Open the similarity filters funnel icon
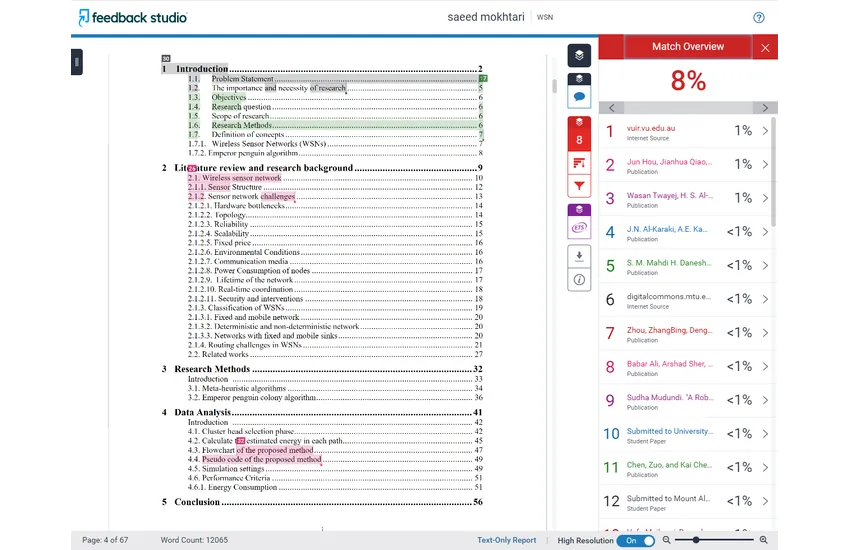The image size is (850, 550). [x=579, y=186]
